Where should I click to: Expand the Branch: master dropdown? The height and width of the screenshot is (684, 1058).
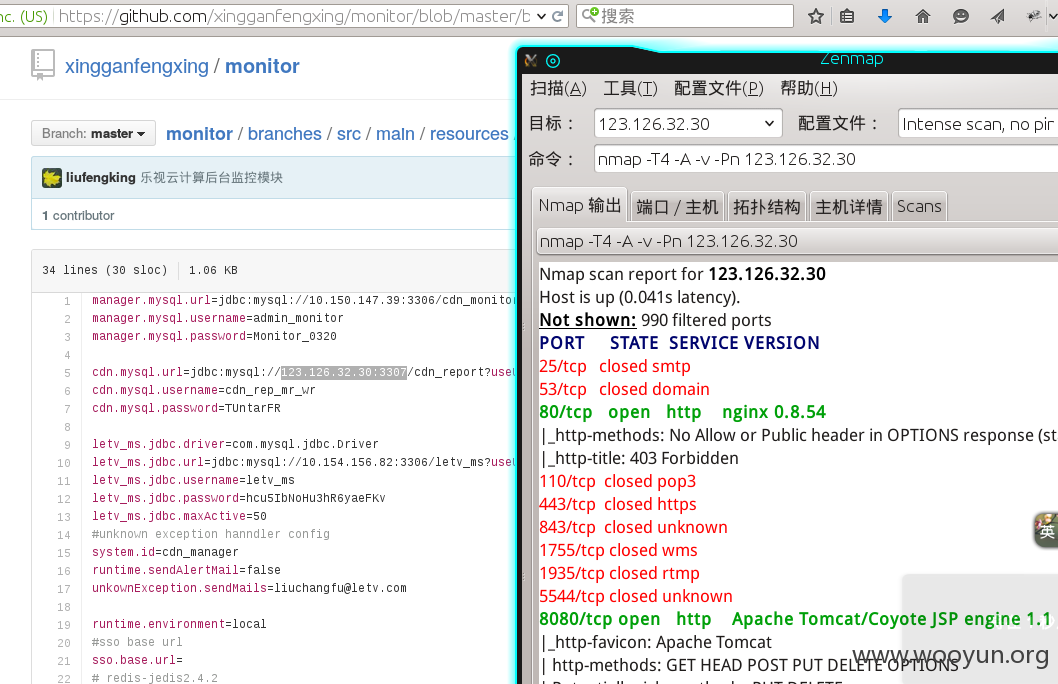pyautogui.click(x=93, y=134)
